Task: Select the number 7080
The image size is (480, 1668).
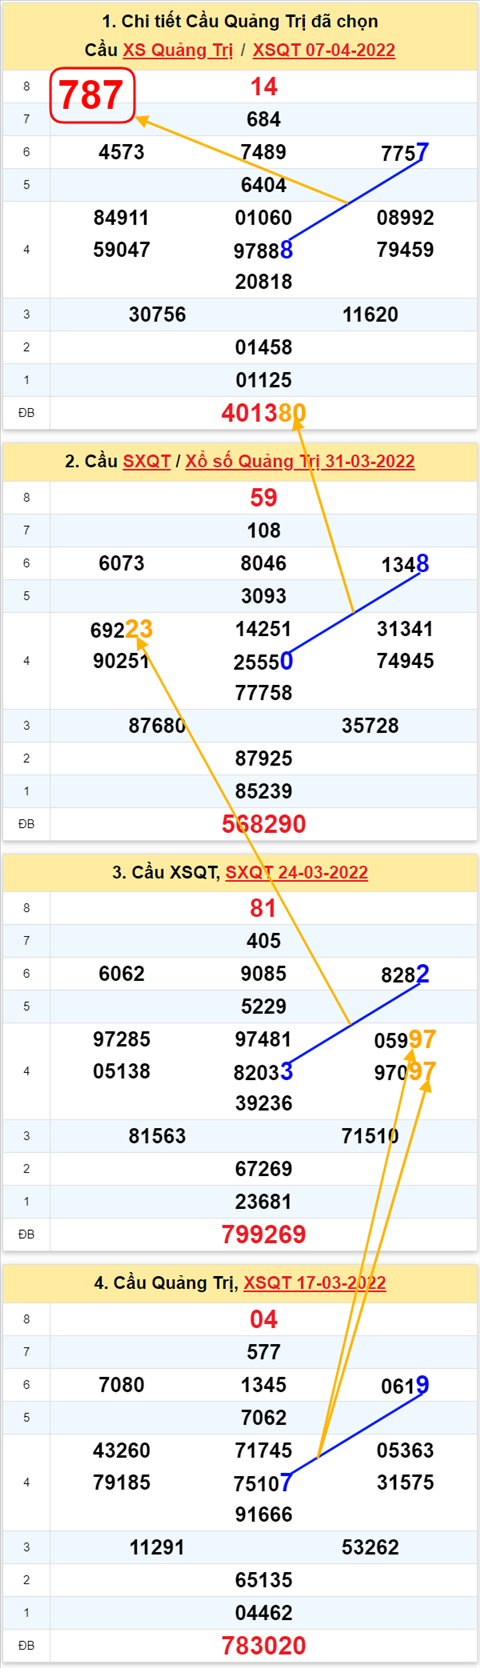Action: [x=122, y=1385]
